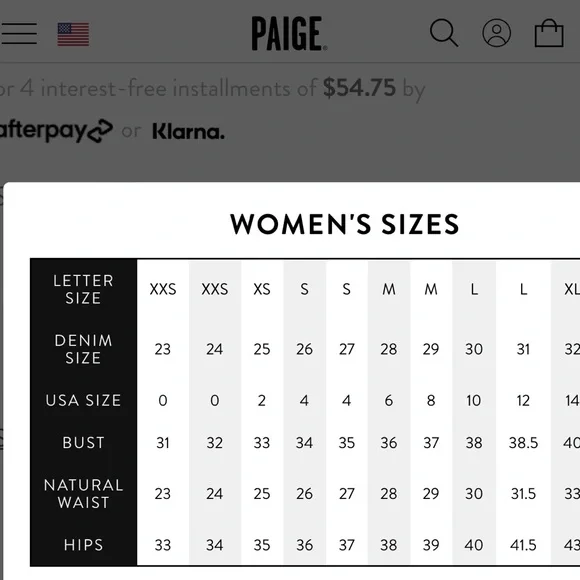The width and height of the screenshot is (580, 580).
Task: Click the 38.5 bust measurement cell
Action: tap(523, 443)
